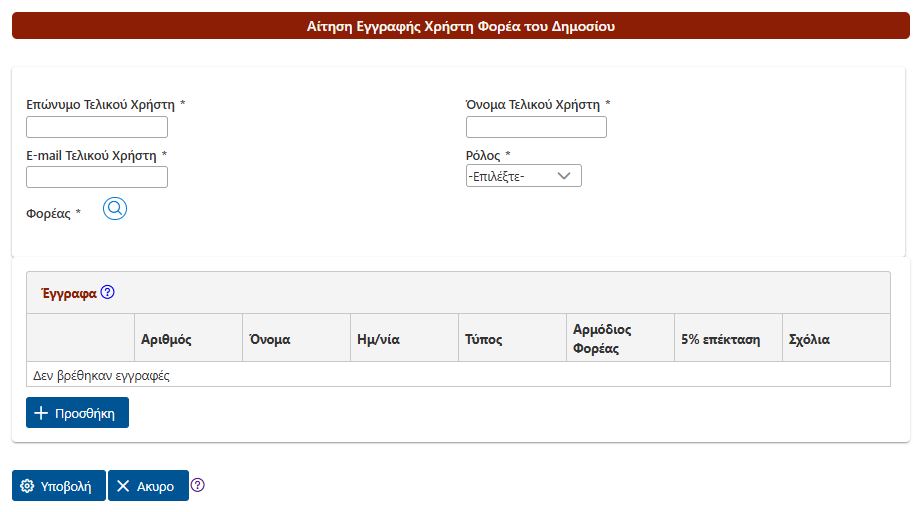This screenshot has height=512, width=913.
Task: Cancel the request using Ακυρο
Action: pyautogui.click(x=148, y=486)
